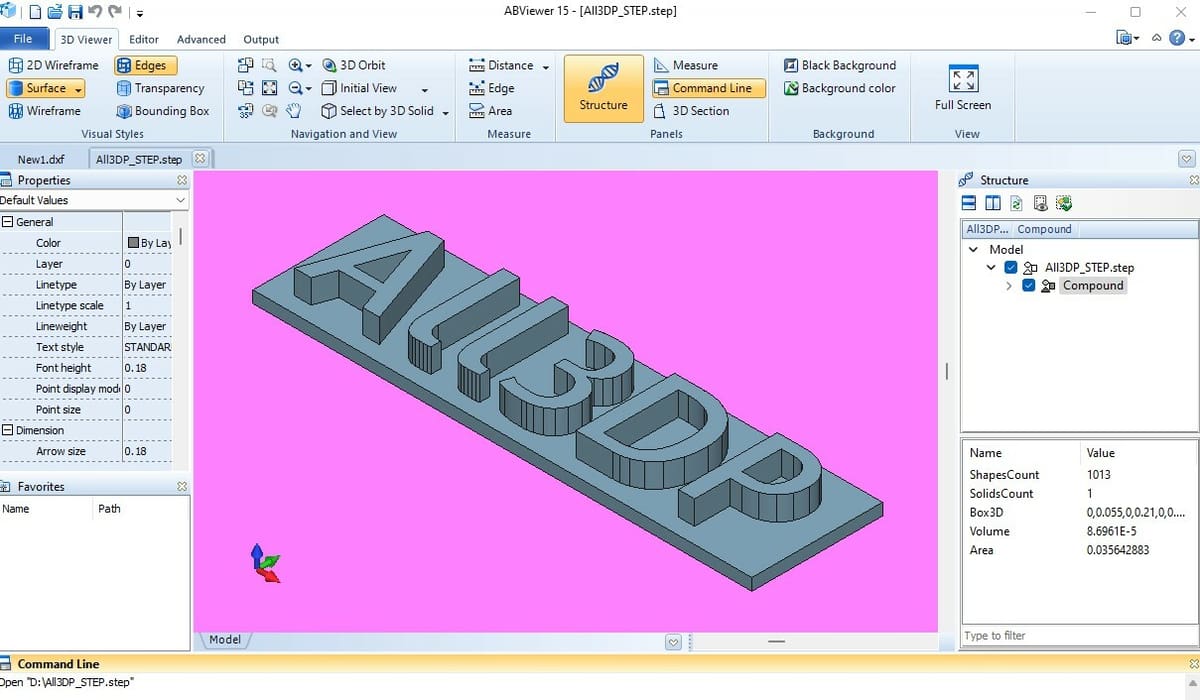The height and width of the screenshot is (700, 1200).
Task: Select Wireframe visual style
Action: coord(45,111)
